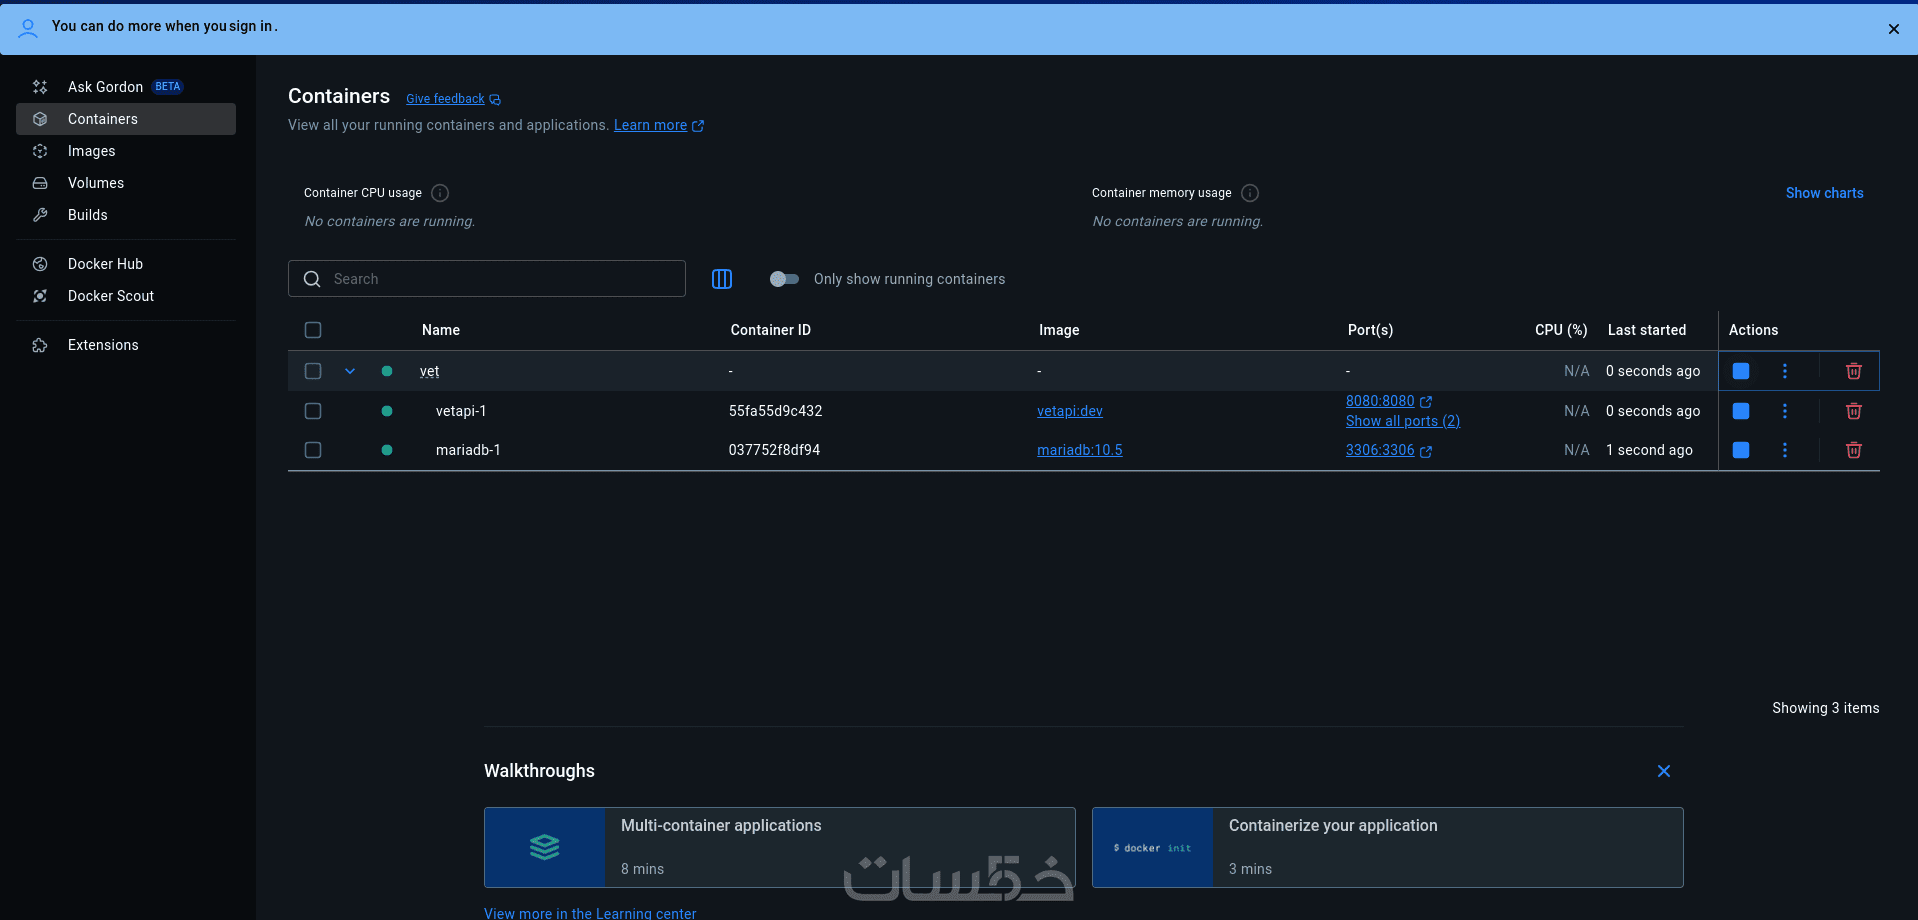Click external link icon next to 3306:3306

click(1426, 451)
